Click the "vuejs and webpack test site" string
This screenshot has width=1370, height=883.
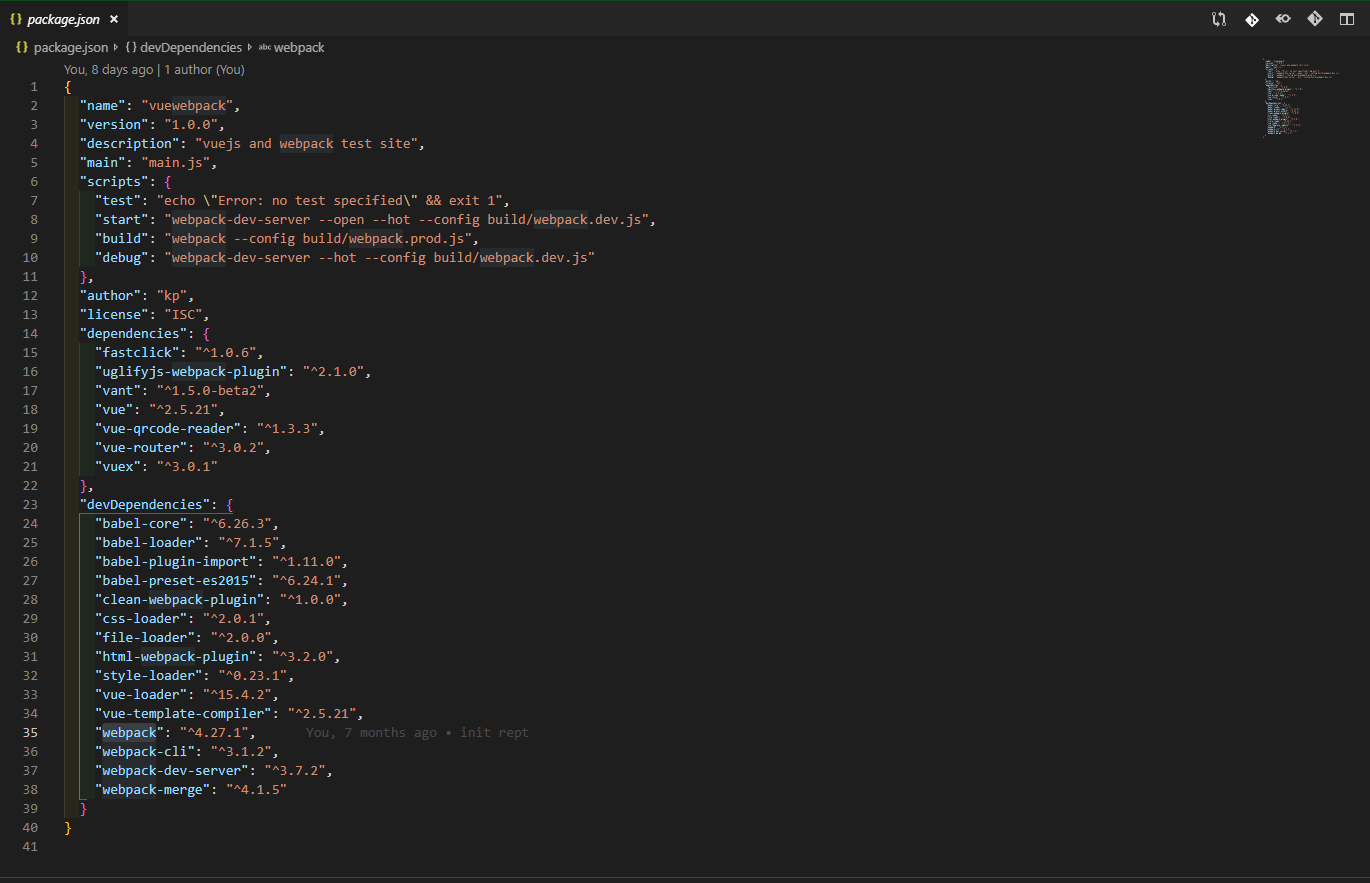tap(306, 144)
